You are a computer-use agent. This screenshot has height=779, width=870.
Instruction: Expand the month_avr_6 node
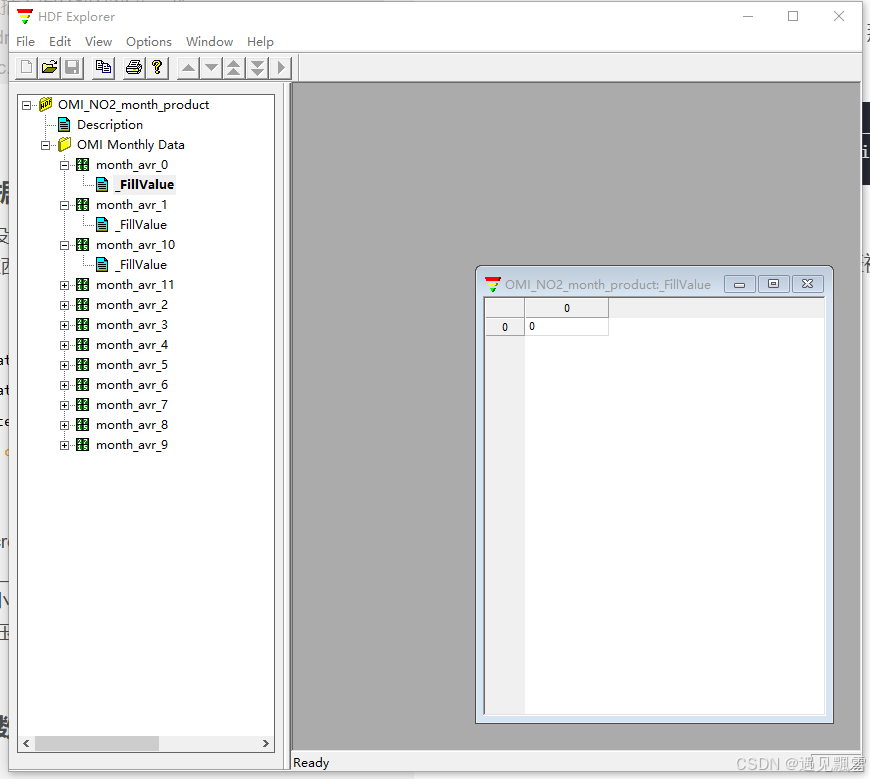[64, 385]
